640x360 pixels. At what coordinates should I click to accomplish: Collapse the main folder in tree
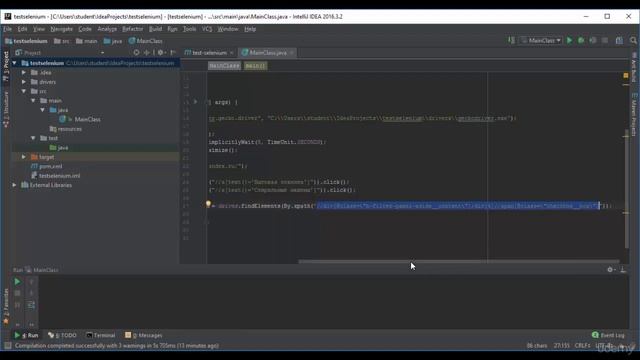point(33,100)
